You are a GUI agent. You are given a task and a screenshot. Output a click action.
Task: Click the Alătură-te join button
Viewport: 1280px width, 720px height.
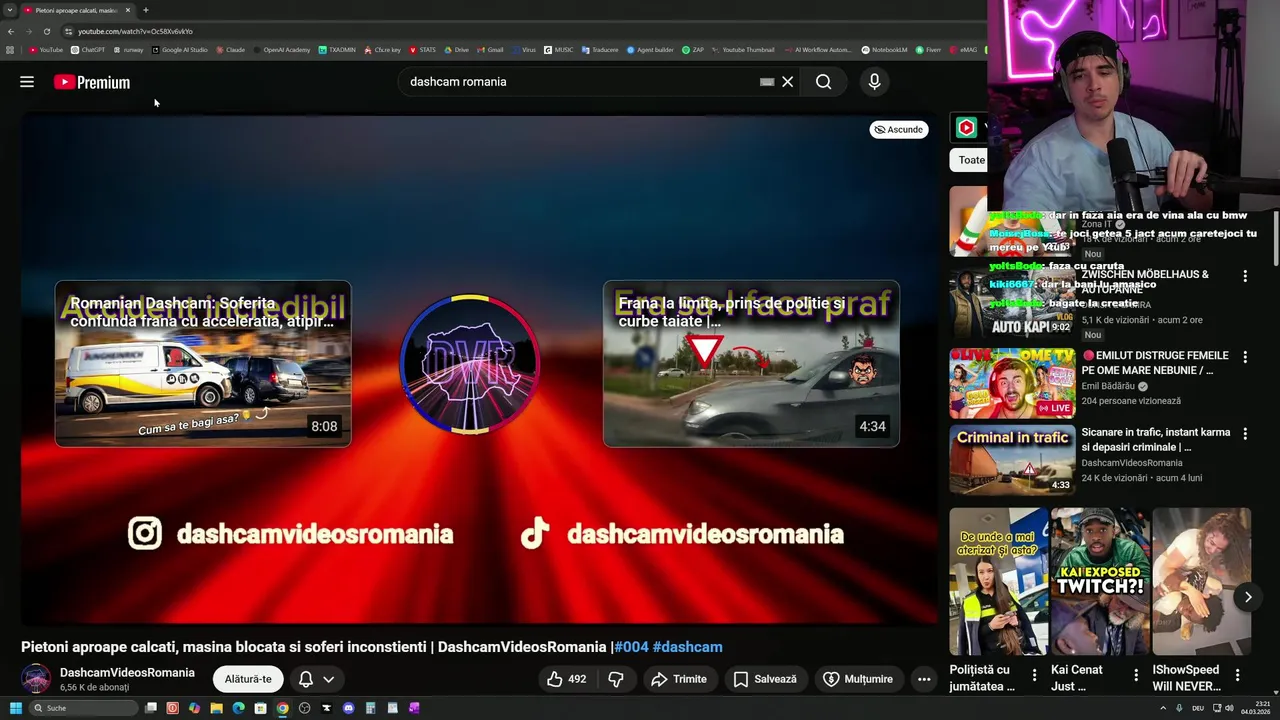248,679
